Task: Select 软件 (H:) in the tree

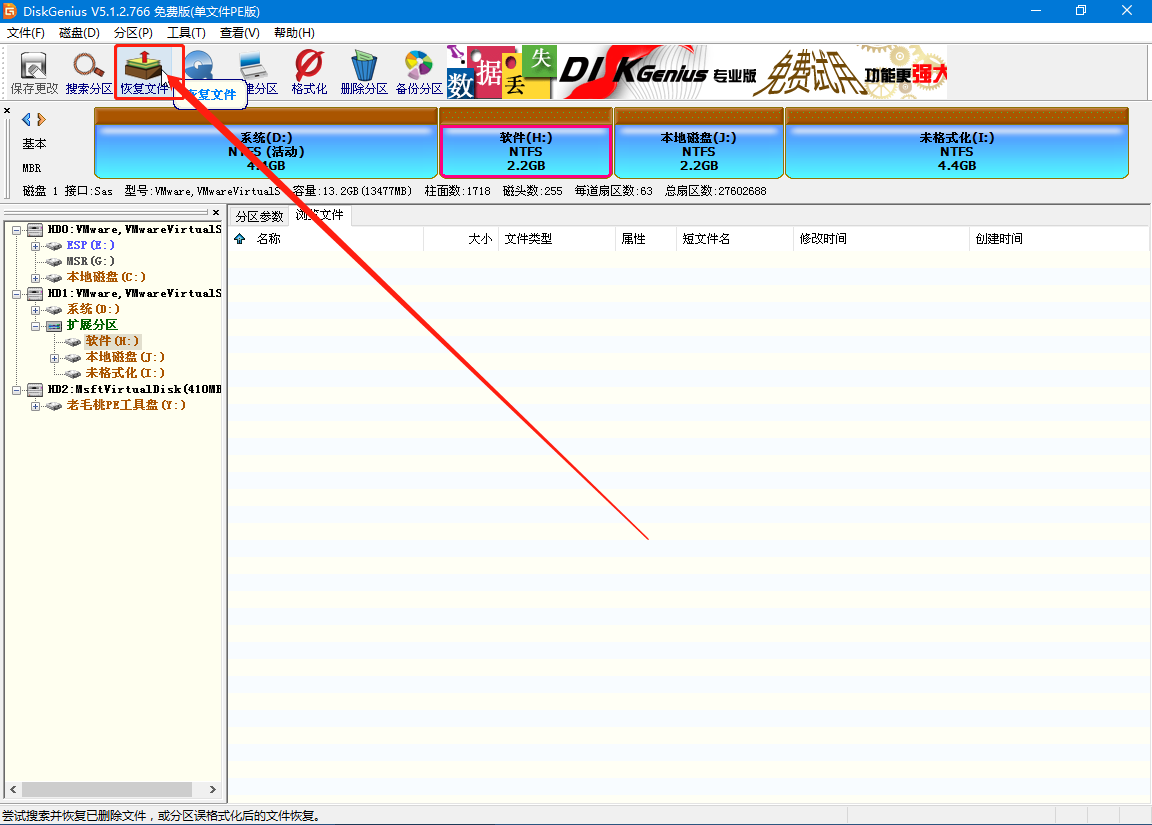Action: point(112,341)
